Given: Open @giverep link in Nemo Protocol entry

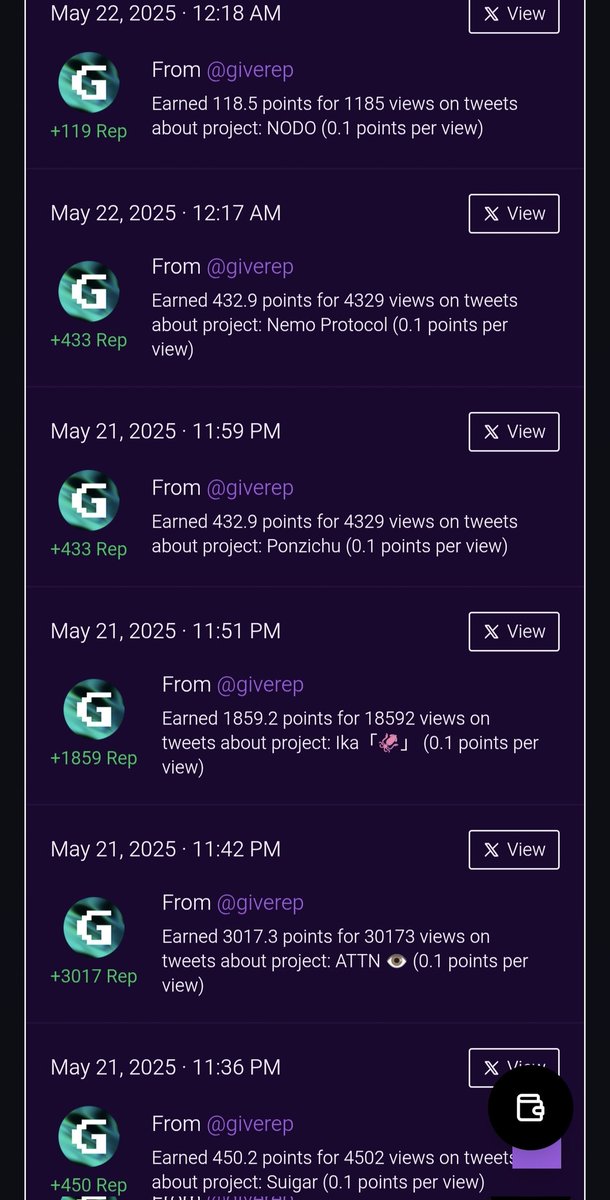Looking at the screenshot, I should pyautogui.click(x=250, y=267).
